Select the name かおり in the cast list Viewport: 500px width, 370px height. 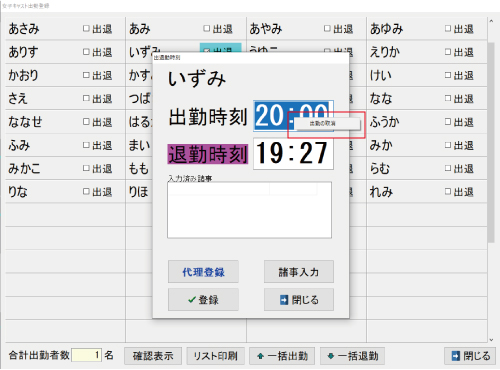(23, 75)
